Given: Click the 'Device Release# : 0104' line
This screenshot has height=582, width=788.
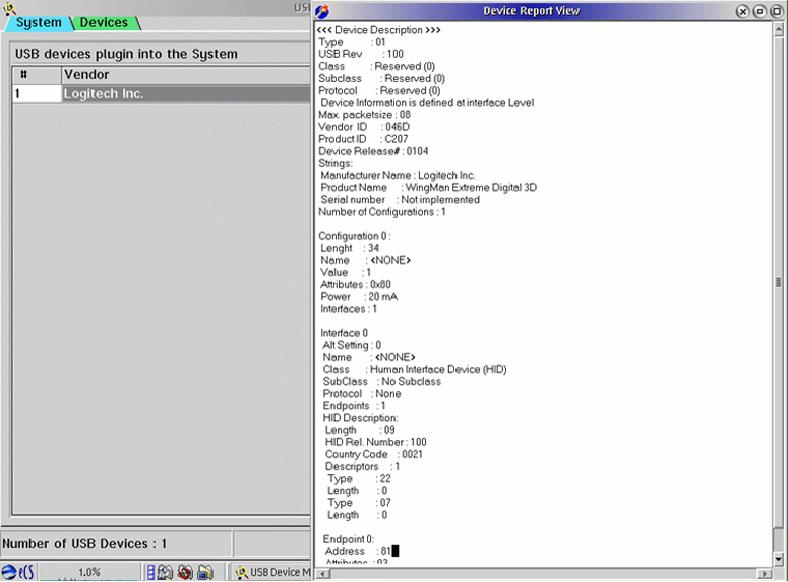Looking at the screenshot, I should (x=373, y=151).
